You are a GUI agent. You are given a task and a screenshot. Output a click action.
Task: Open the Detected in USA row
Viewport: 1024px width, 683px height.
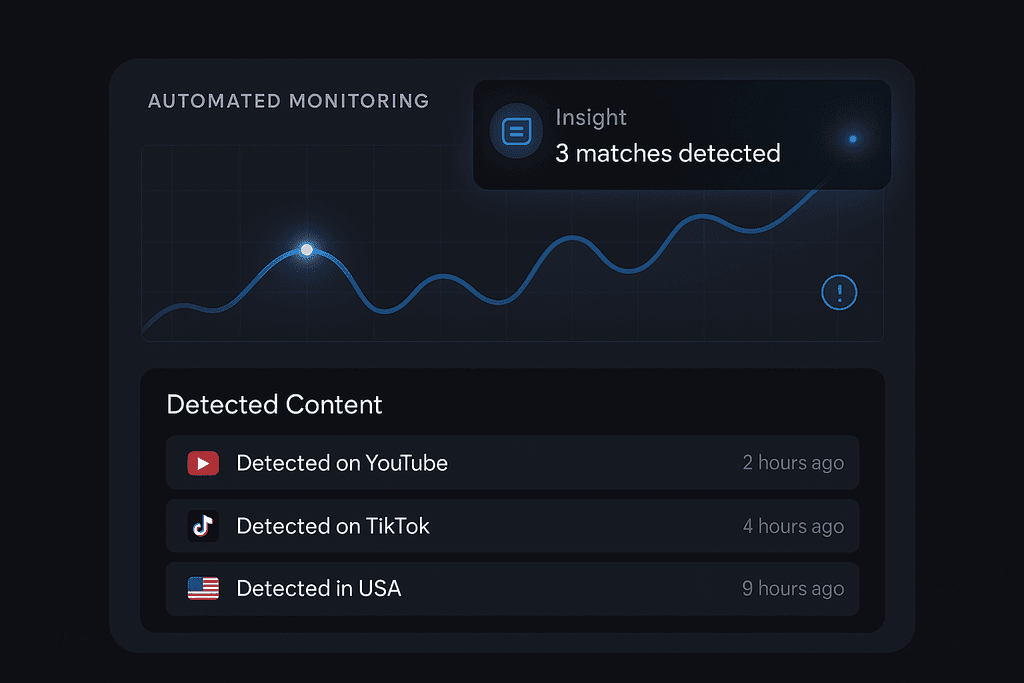[x=513, y=588]
